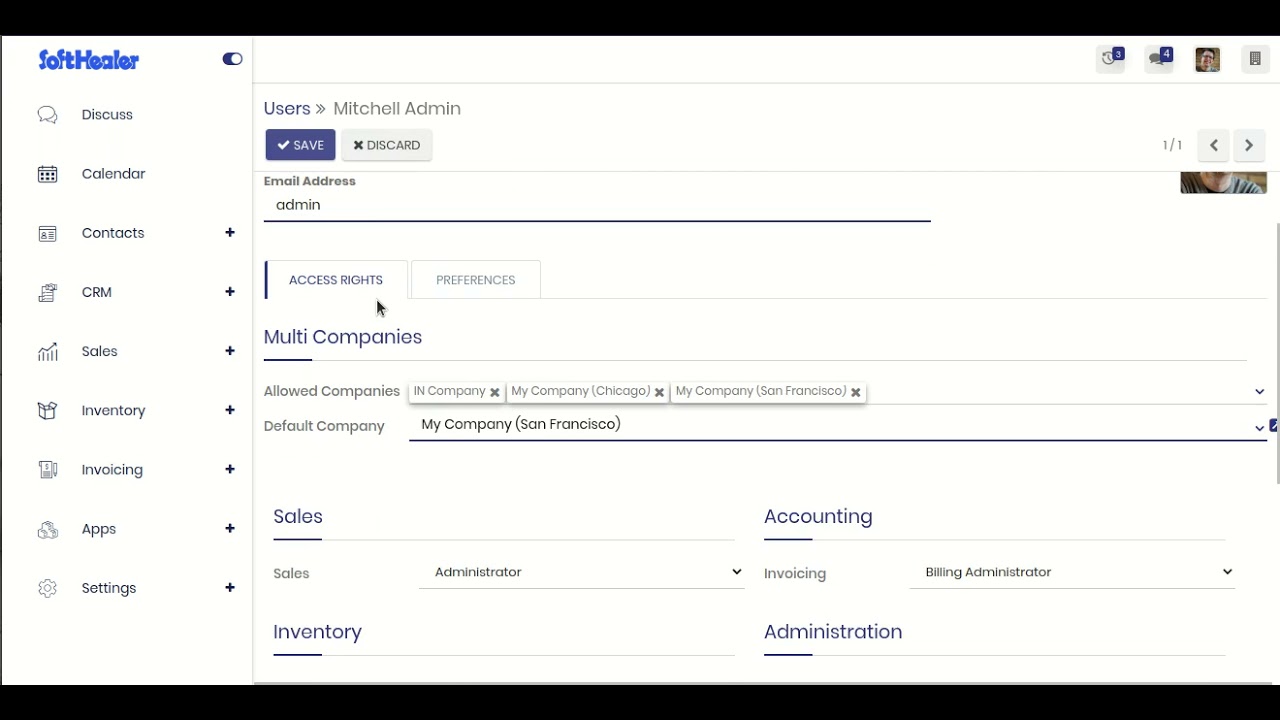Expand the Contacts submenu plus

pos(230,232)
